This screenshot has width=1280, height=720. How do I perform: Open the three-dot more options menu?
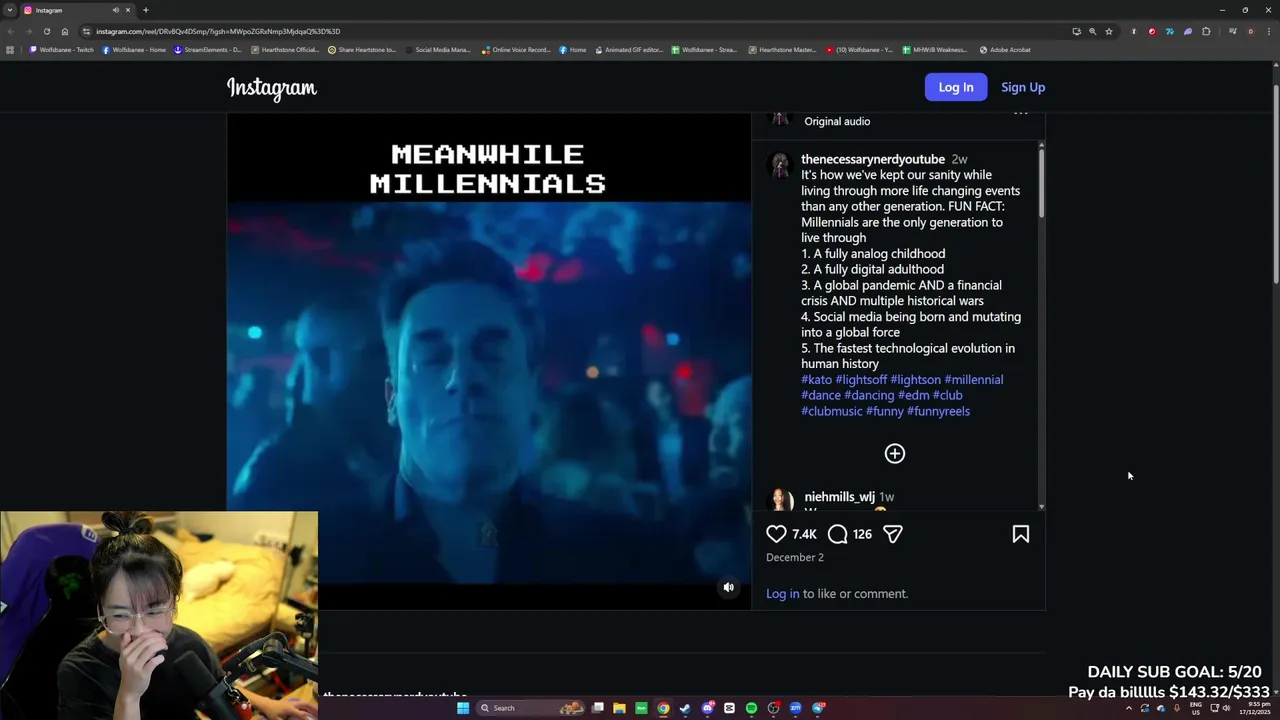pos(1020,114)
